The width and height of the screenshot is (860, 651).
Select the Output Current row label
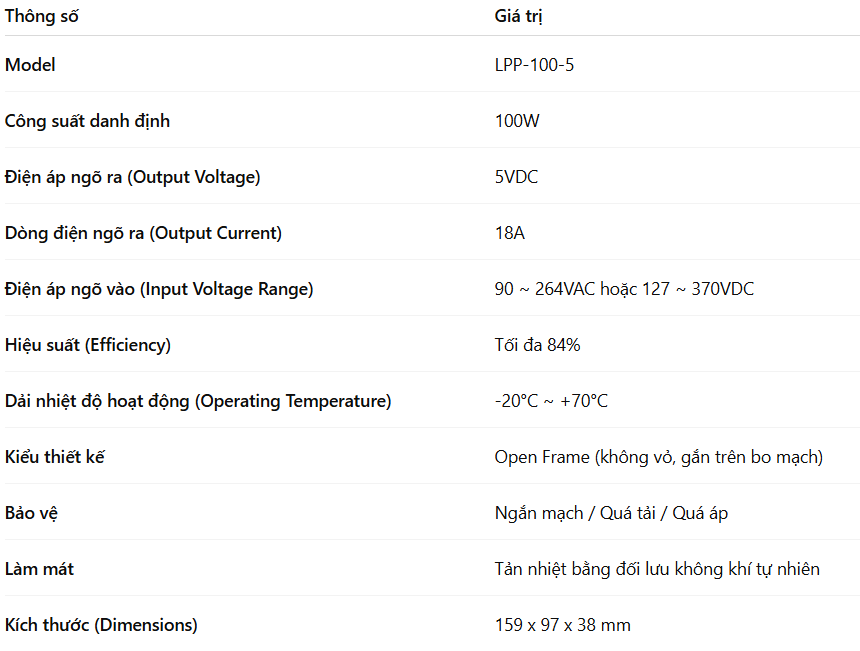point(144,233)
